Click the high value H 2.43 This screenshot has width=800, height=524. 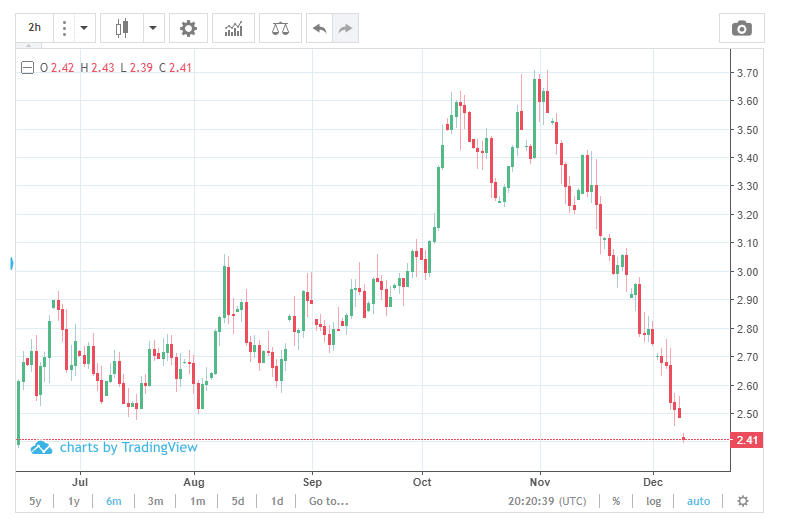click(x=97, y=68)
